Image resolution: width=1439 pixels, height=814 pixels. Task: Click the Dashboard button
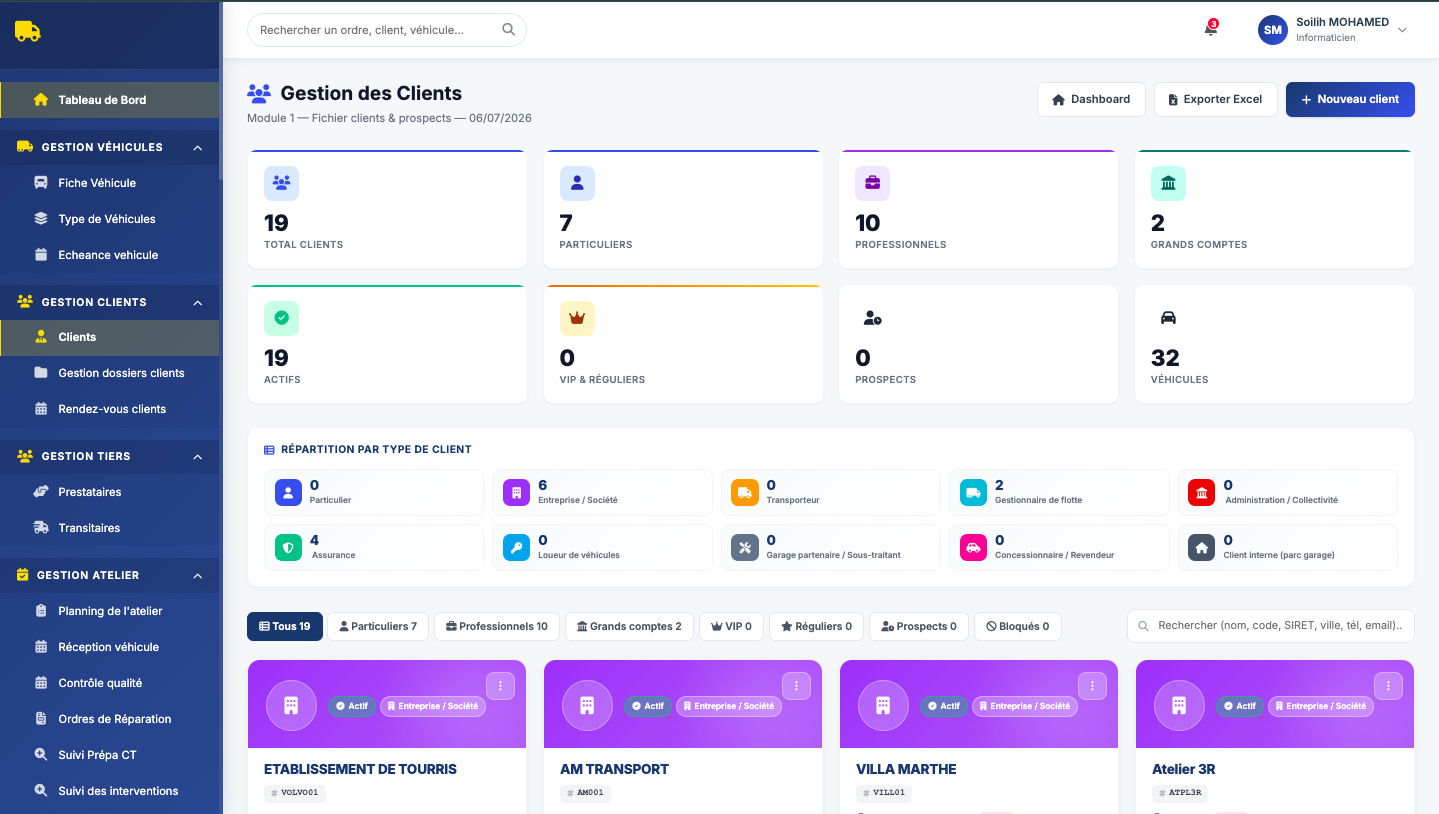[1091, 99]
